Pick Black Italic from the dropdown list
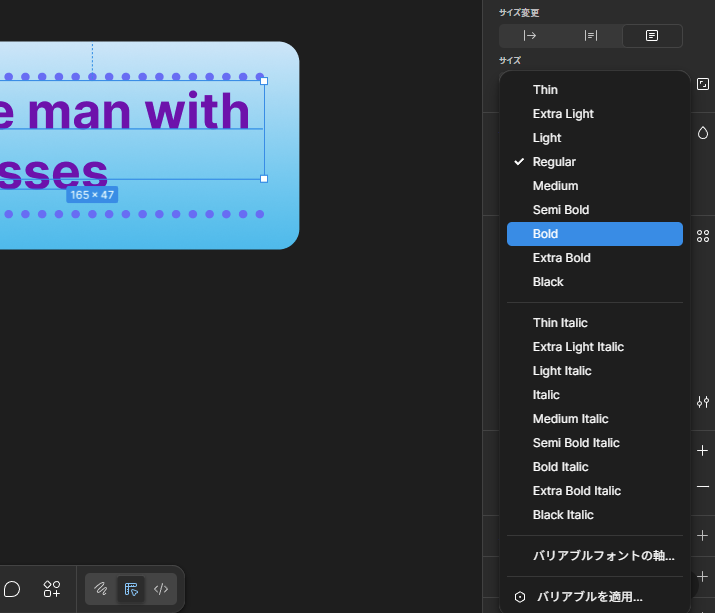715x613 pixels. (x=563, y=515)
